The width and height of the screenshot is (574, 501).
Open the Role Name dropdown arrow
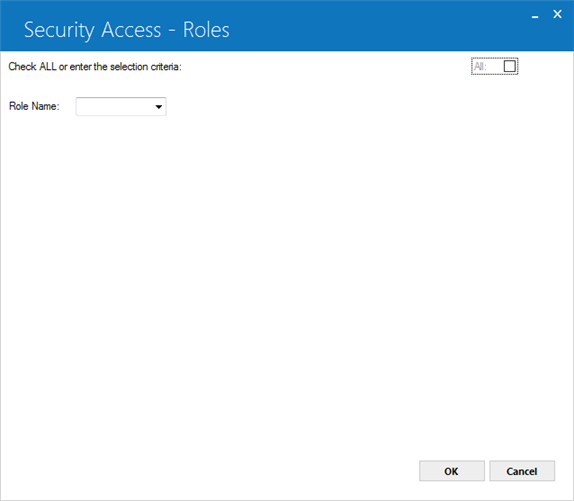coord(159,107)
